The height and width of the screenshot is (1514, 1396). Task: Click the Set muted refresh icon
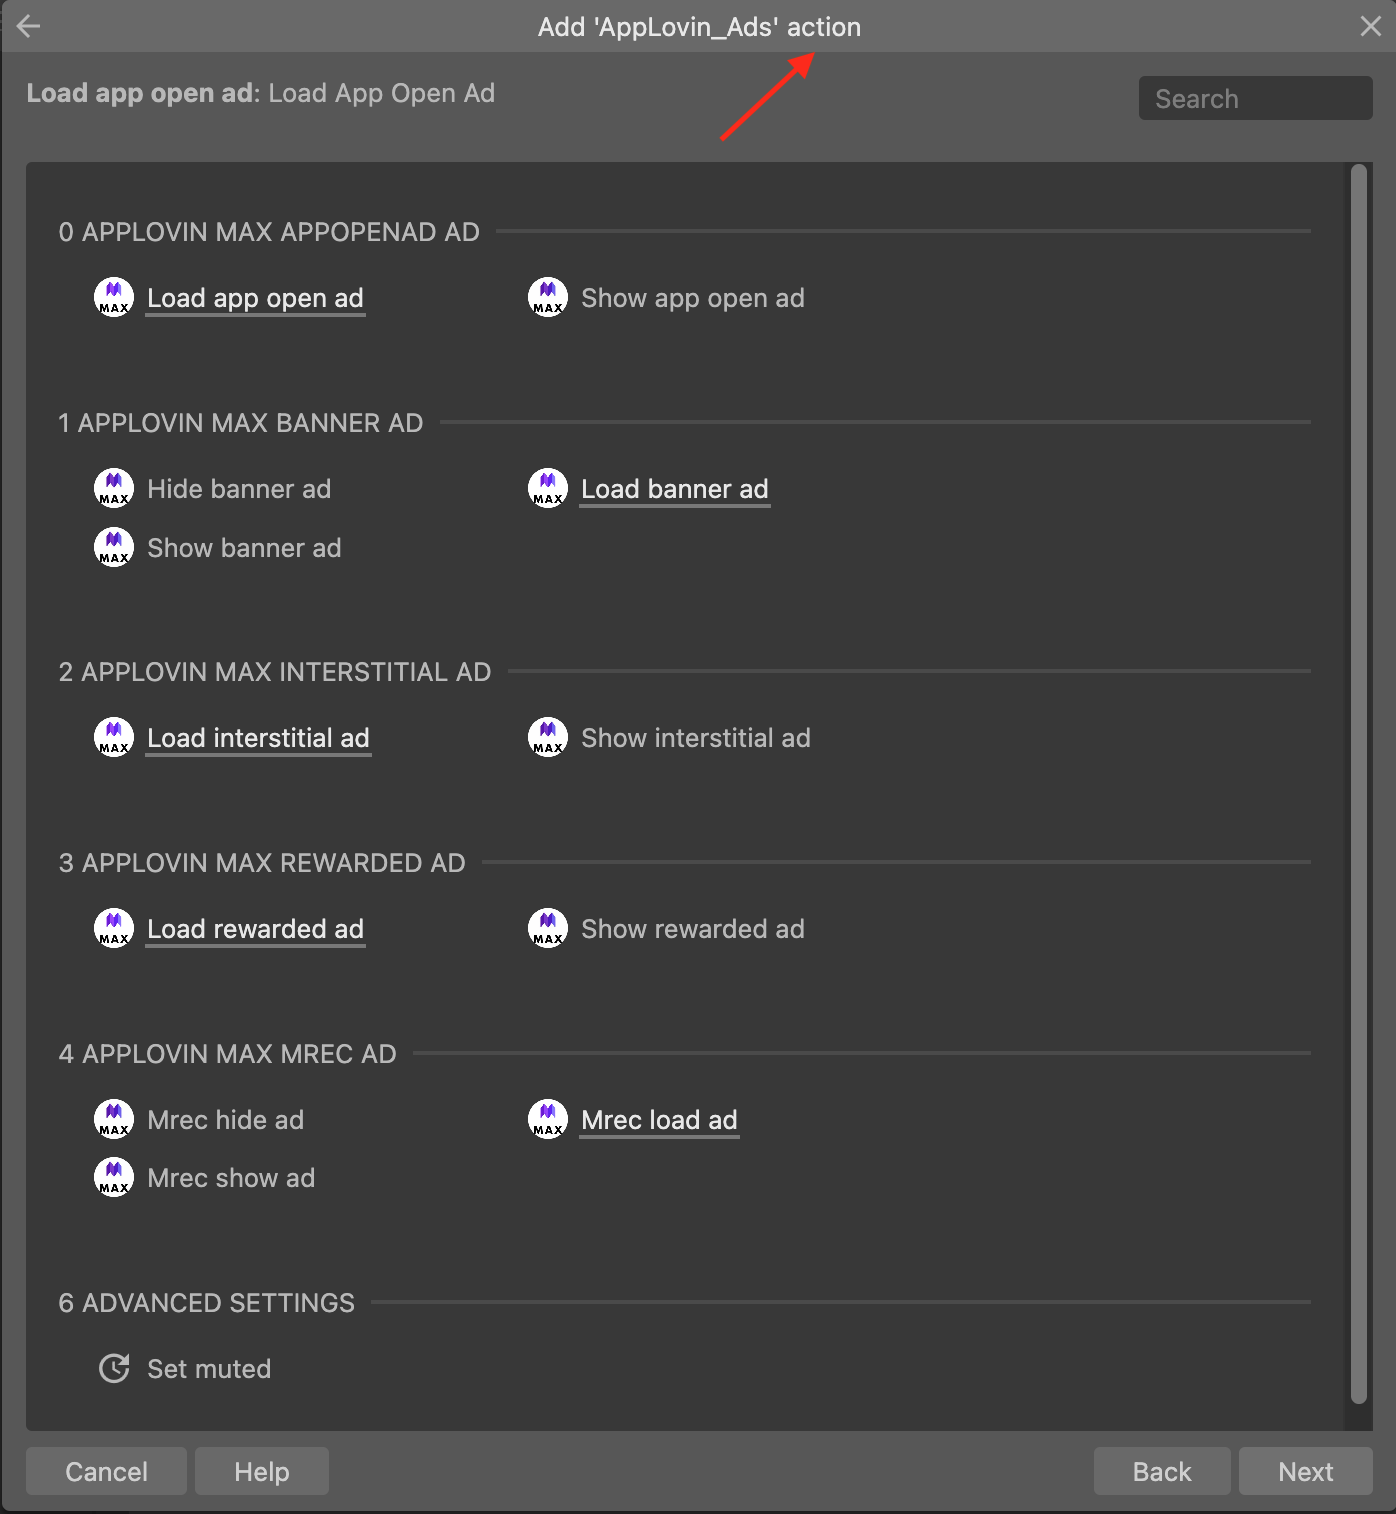(x=114, y=1368)
